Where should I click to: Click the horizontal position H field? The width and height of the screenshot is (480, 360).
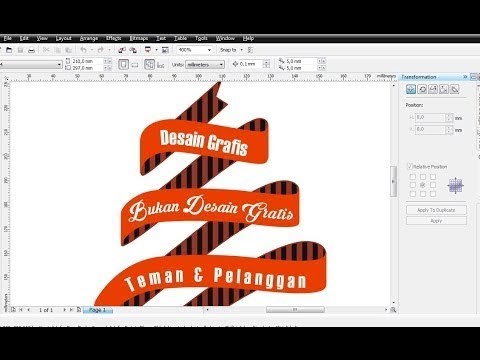point(431,118)
